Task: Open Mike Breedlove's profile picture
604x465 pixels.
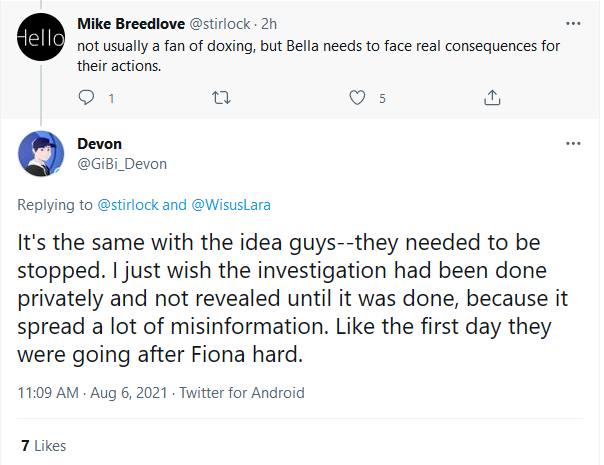Action: pyautogui.click(x=41, y=37)
